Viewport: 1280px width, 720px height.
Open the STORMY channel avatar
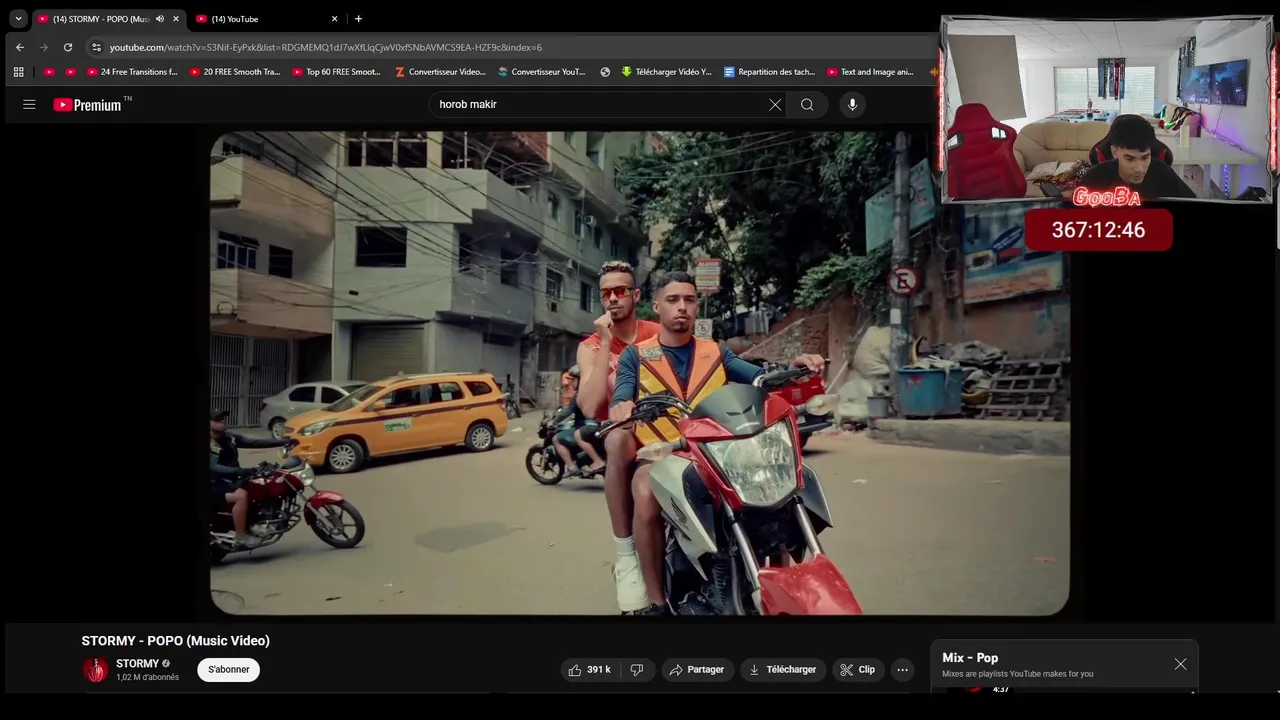point(96,670)
